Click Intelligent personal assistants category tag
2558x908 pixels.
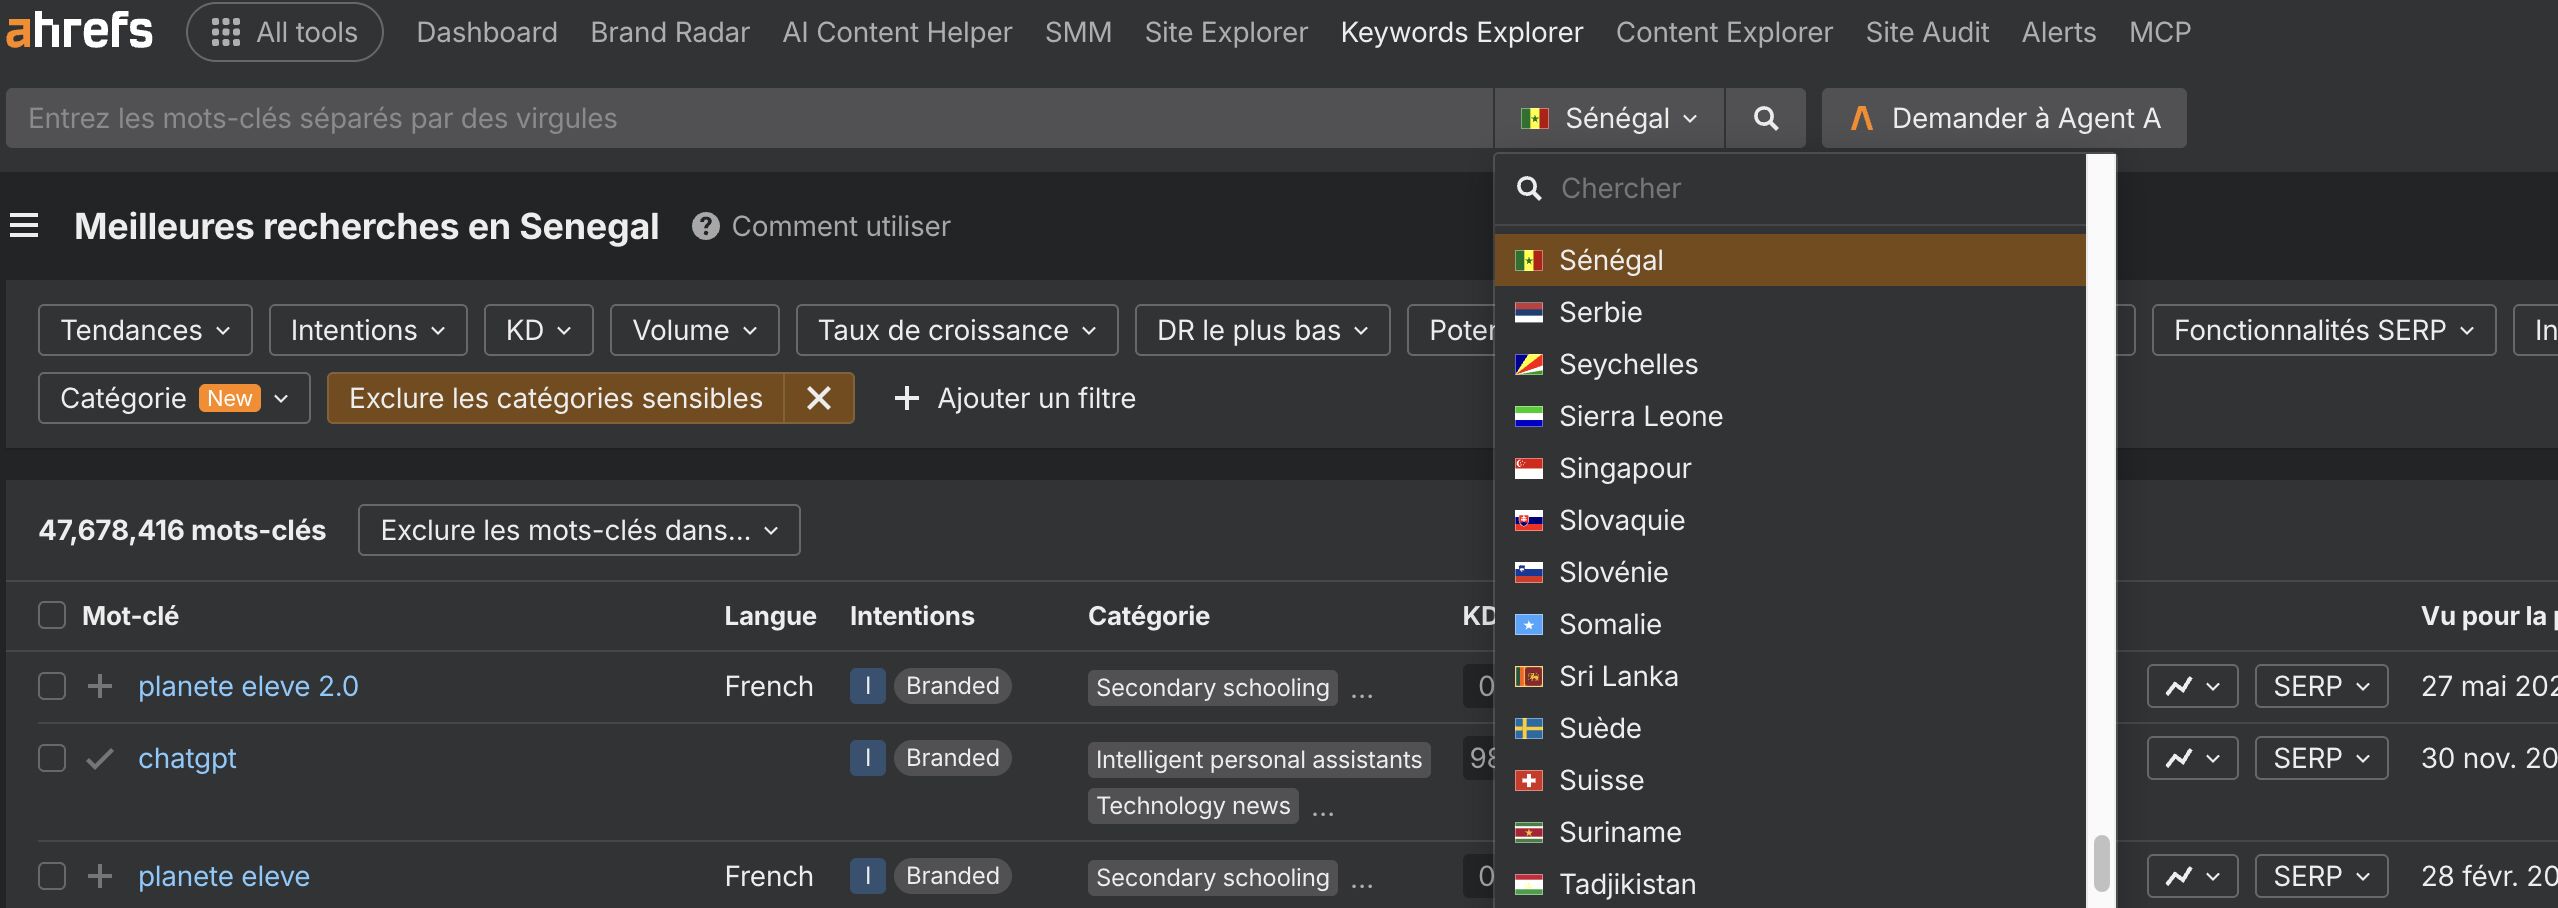(x=1259, y=759)
